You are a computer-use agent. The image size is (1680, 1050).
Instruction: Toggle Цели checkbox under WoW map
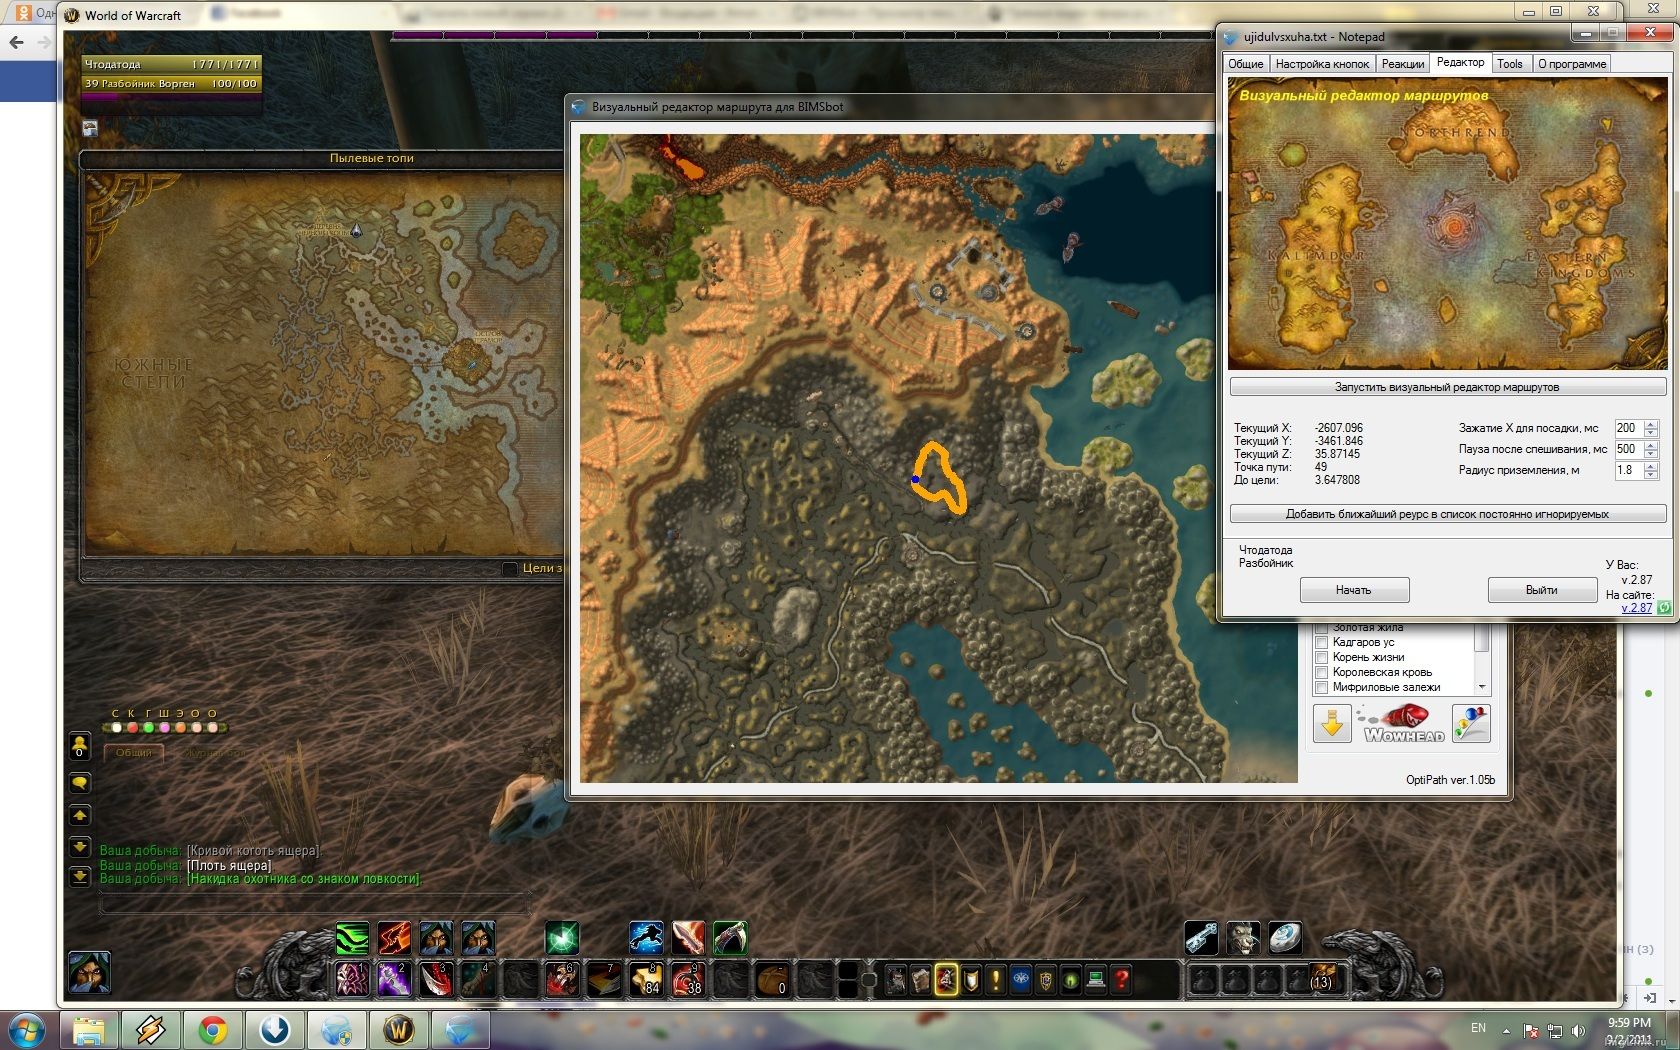[510, 568]
